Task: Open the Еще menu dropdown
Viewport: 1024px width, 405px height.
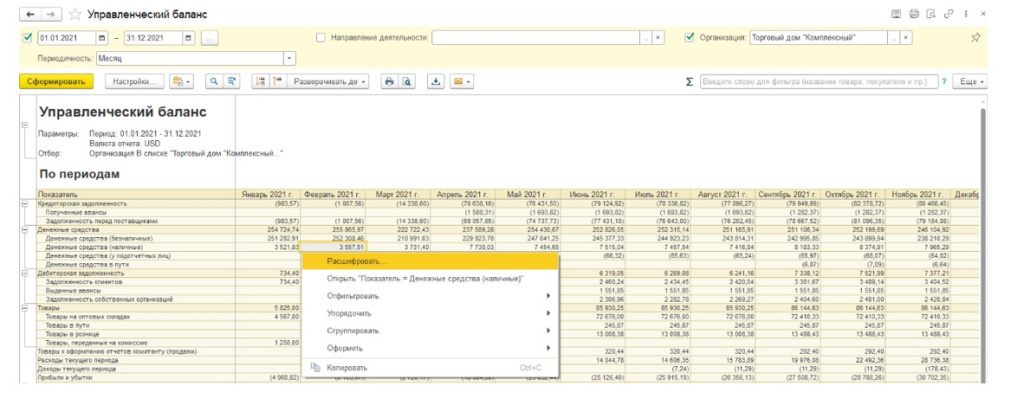Action: point(971,81)
